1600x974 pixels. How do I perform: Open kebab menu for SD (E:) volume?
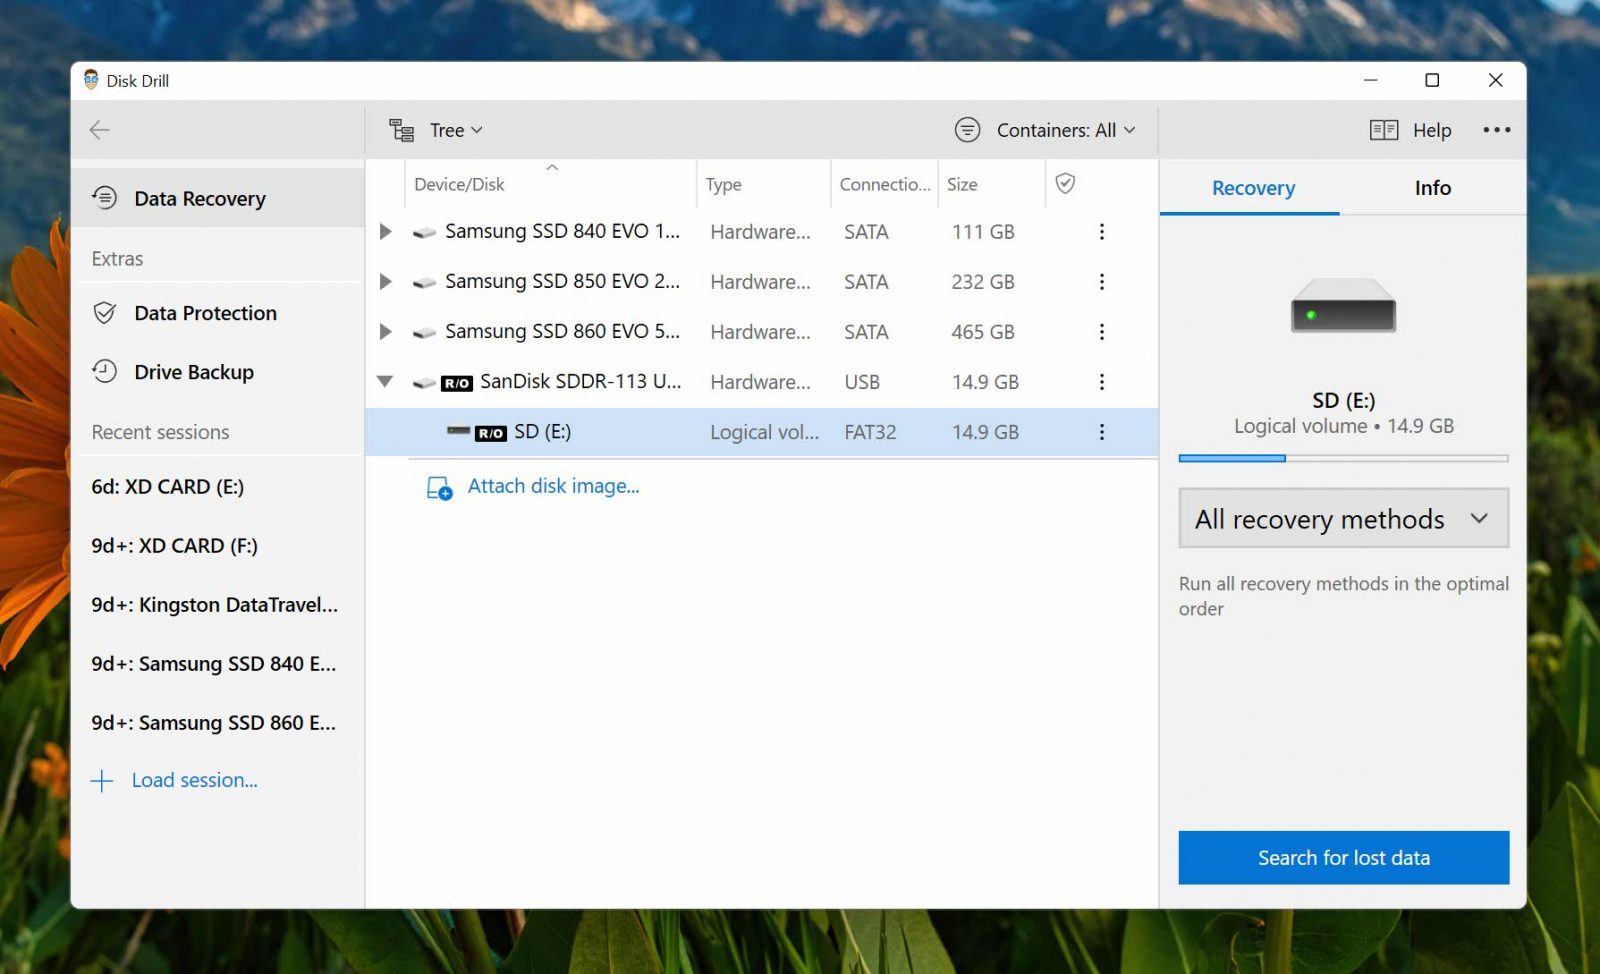[x=1101, y=431]
